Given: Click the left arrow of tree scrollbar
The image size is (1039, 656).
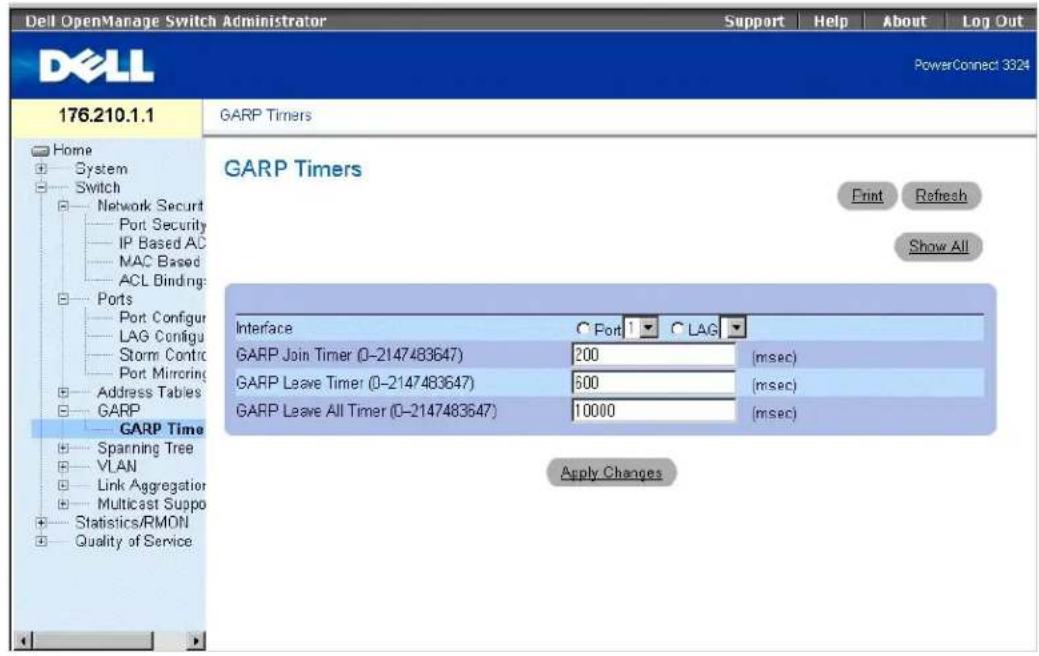Looking at the screenshot, I should tap(24, 641).
